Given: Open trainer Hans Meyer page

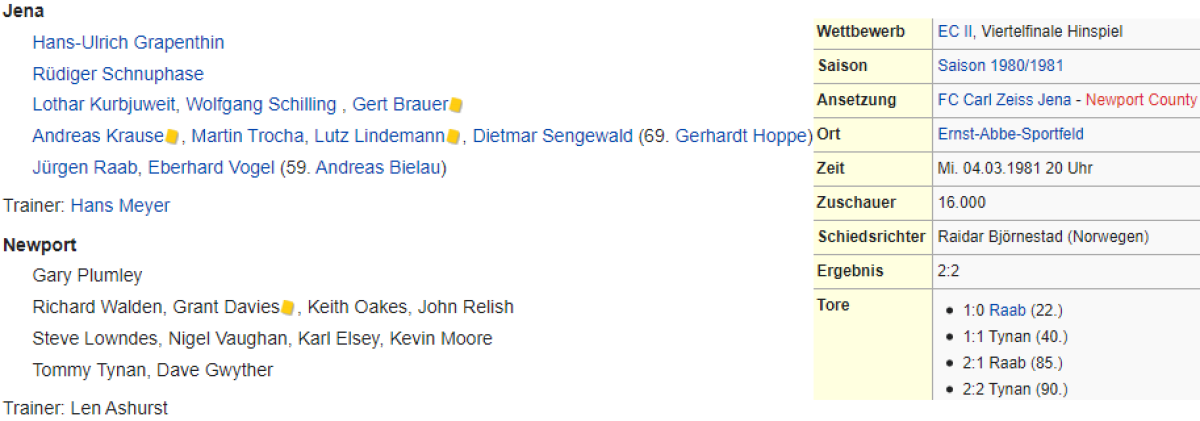Looking at the screenshot, I should tap(120, 206).
